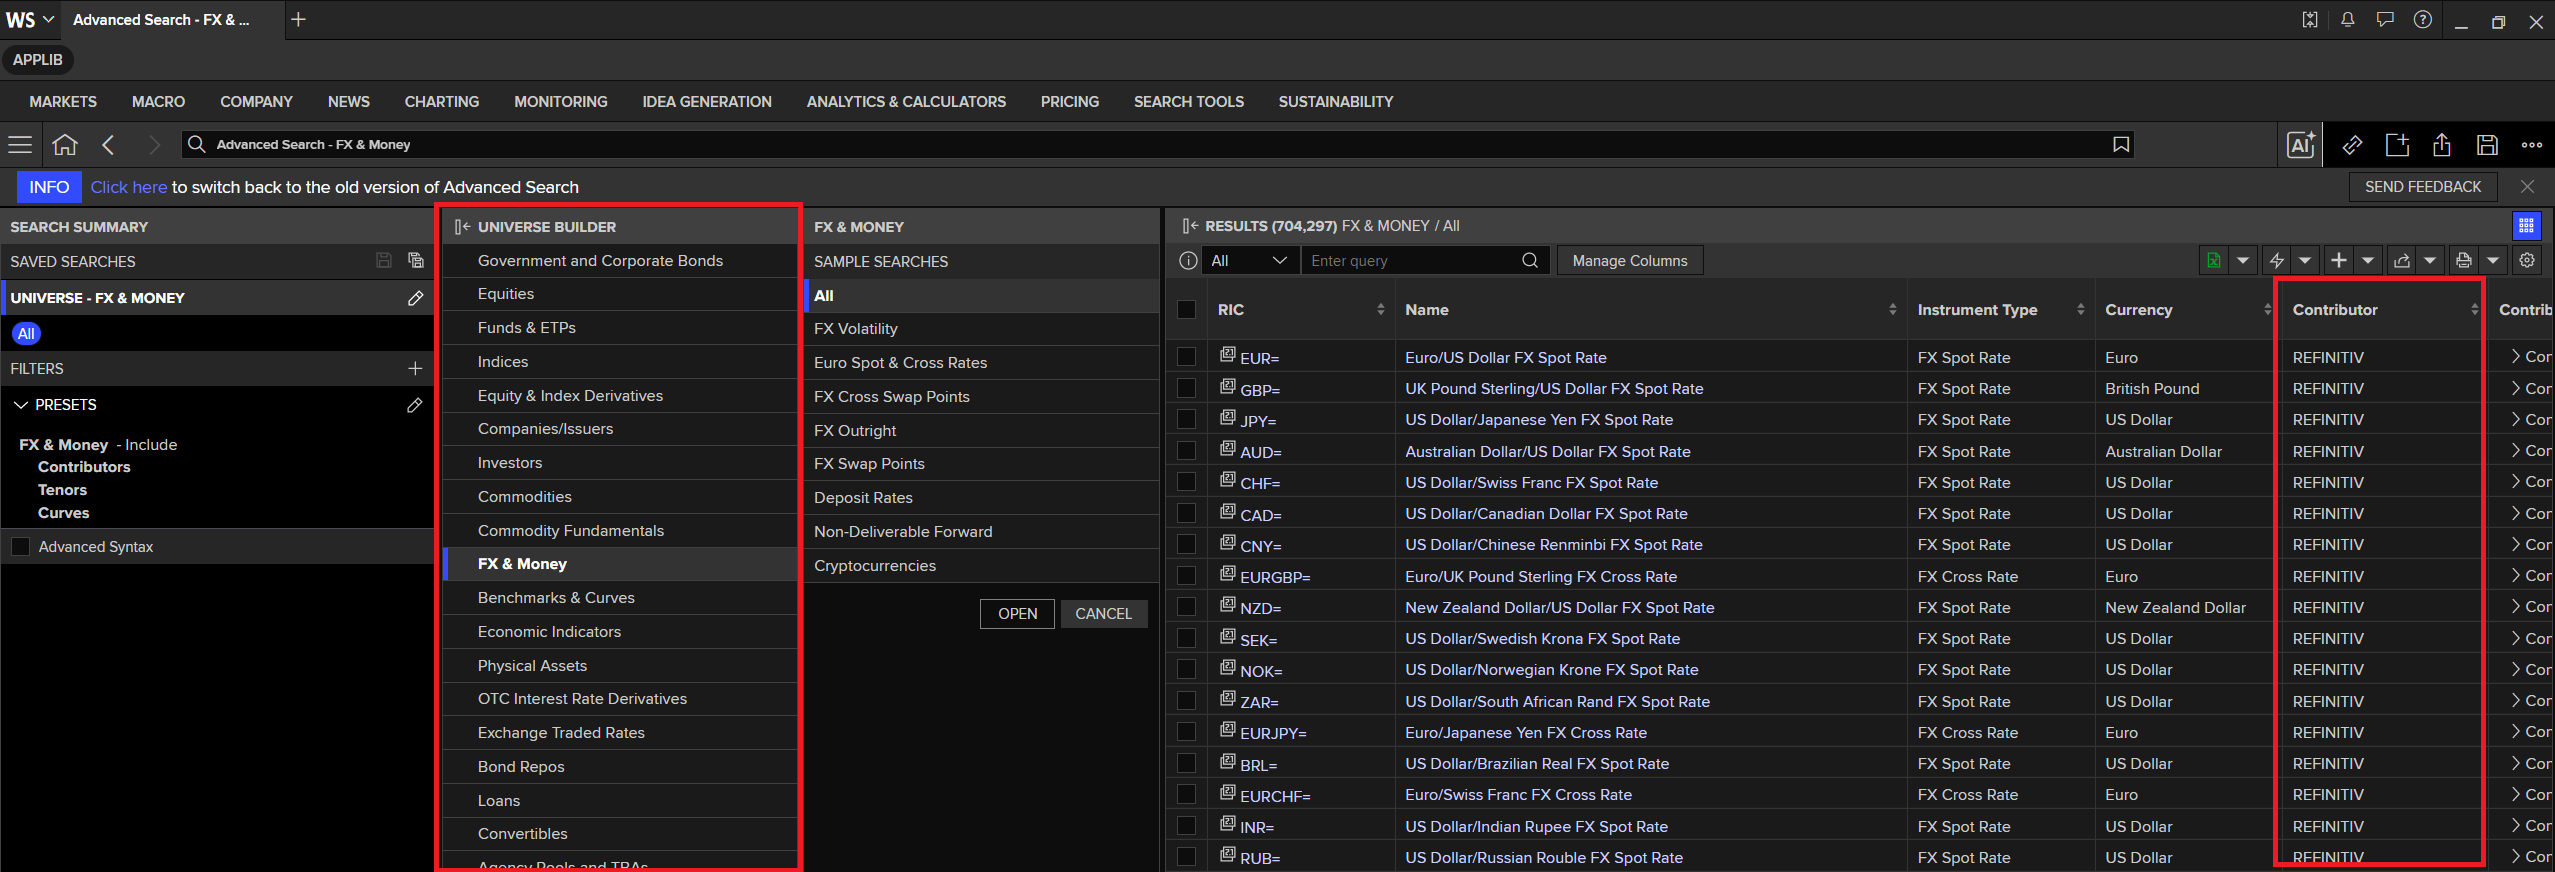
Task: Open the SEARCH TOOLS menu
Action: point(1189,102)
